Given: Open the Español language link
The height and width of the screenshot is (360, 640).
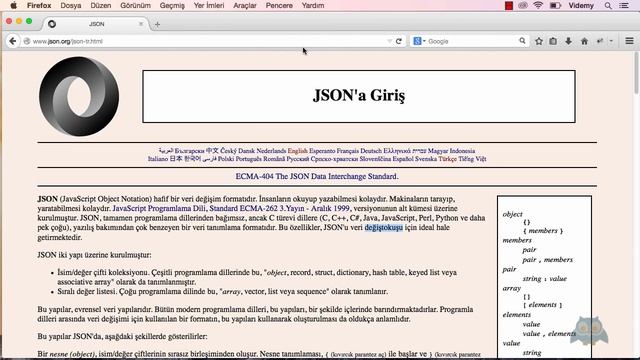Looking at the screenshot, I should click(x=403, y=159).
